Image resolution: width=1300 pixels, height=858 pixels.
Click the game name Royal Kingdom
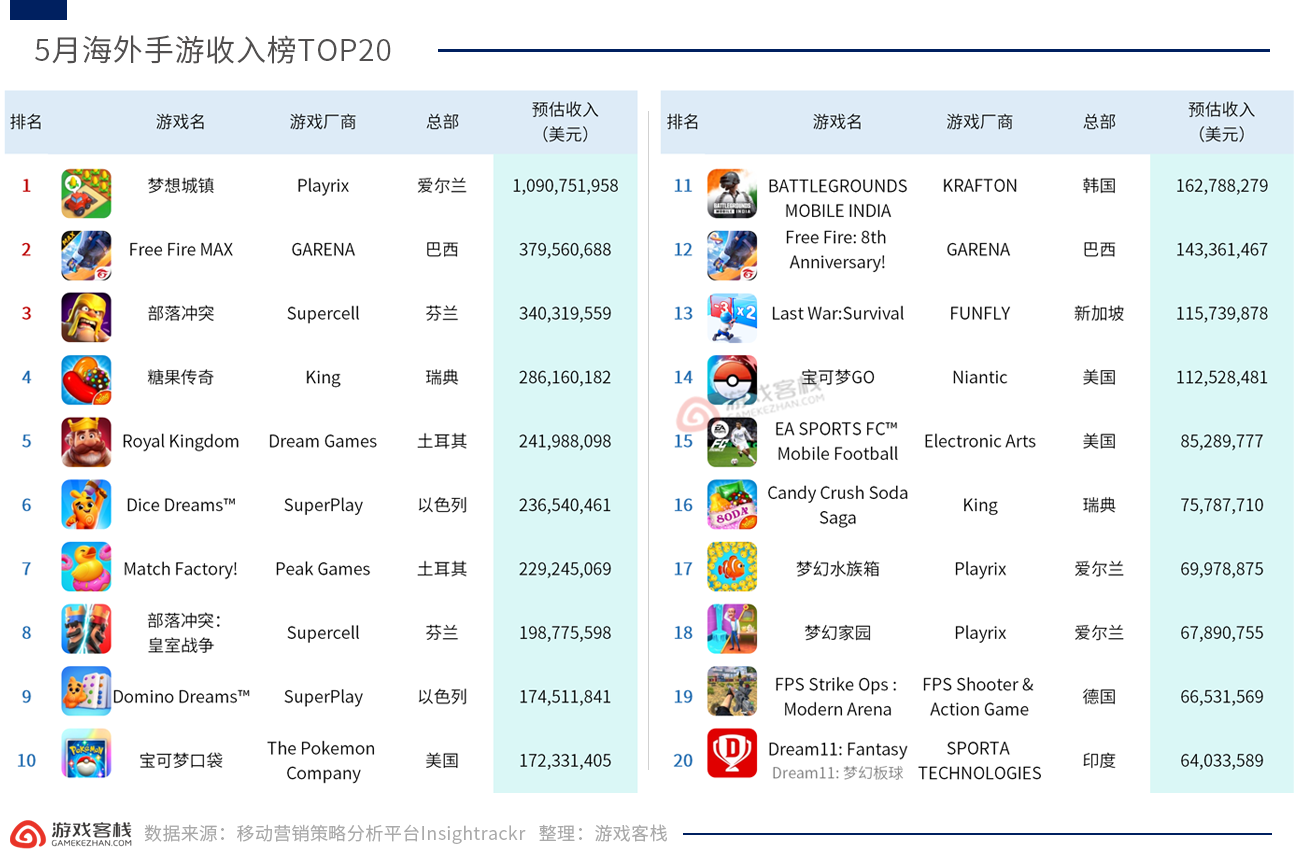click(x=181, y=441)
